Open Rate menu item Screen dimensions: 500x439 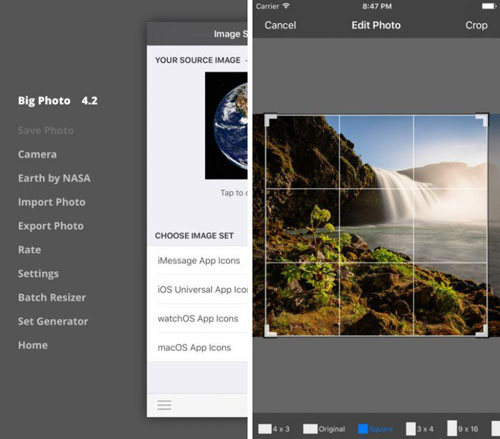point(30,250)
